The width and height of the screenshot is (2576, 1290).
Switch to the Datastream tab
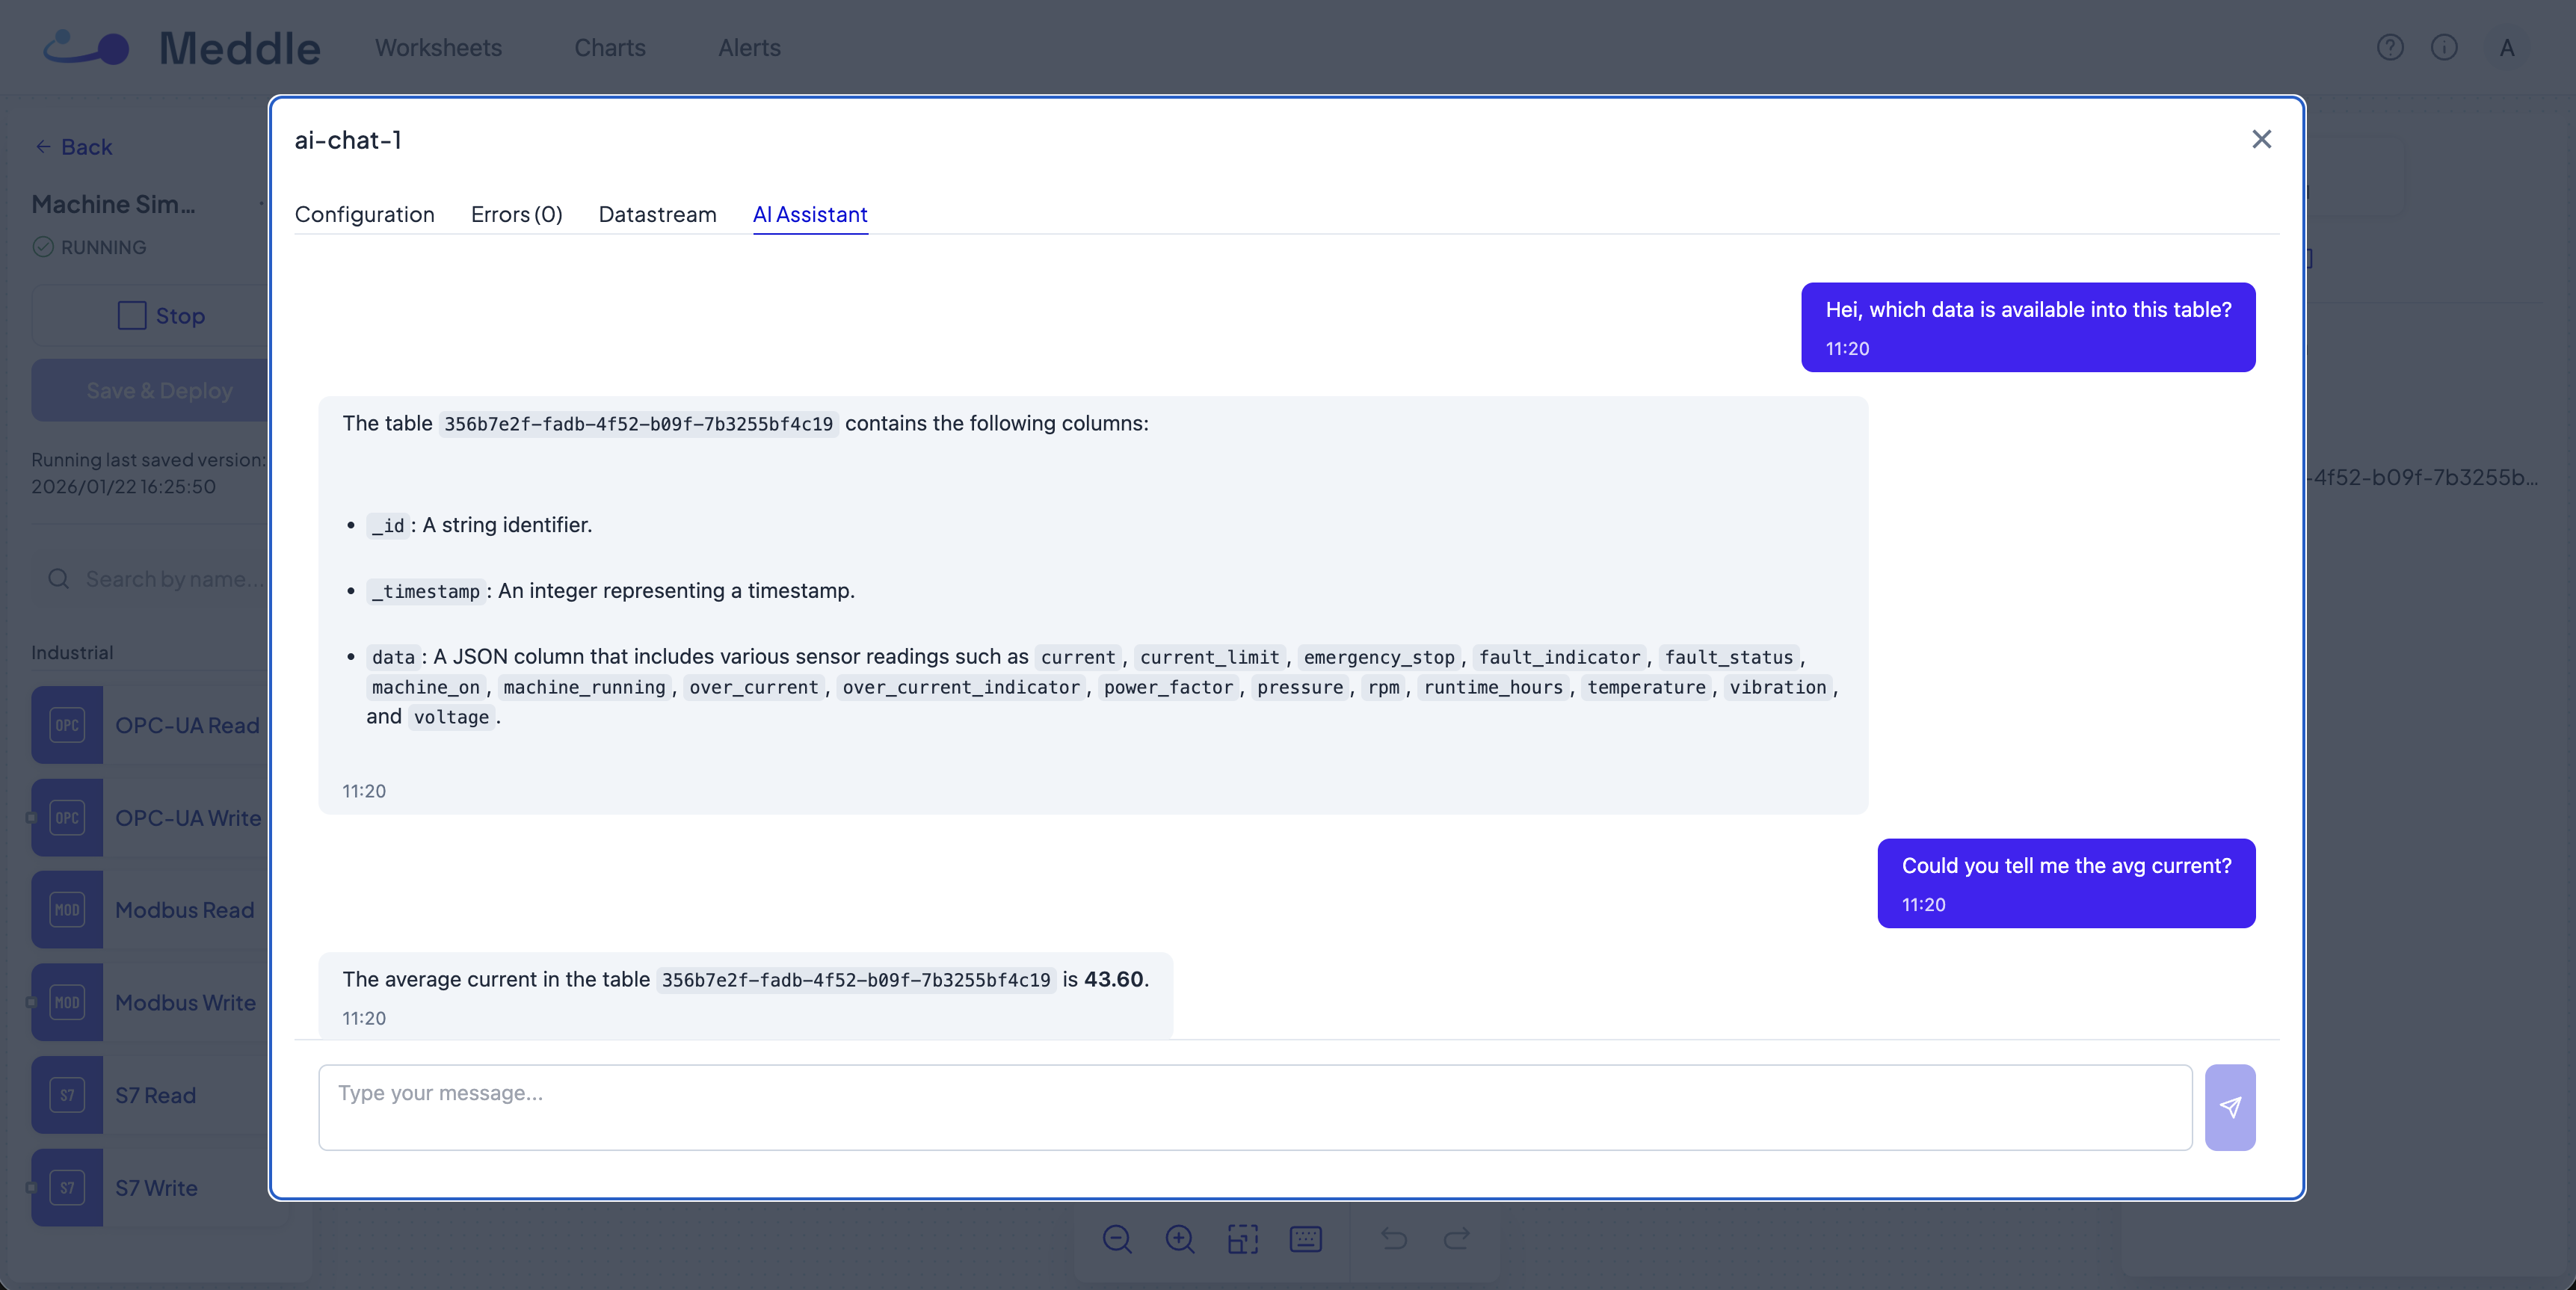[x=657, y=215]
